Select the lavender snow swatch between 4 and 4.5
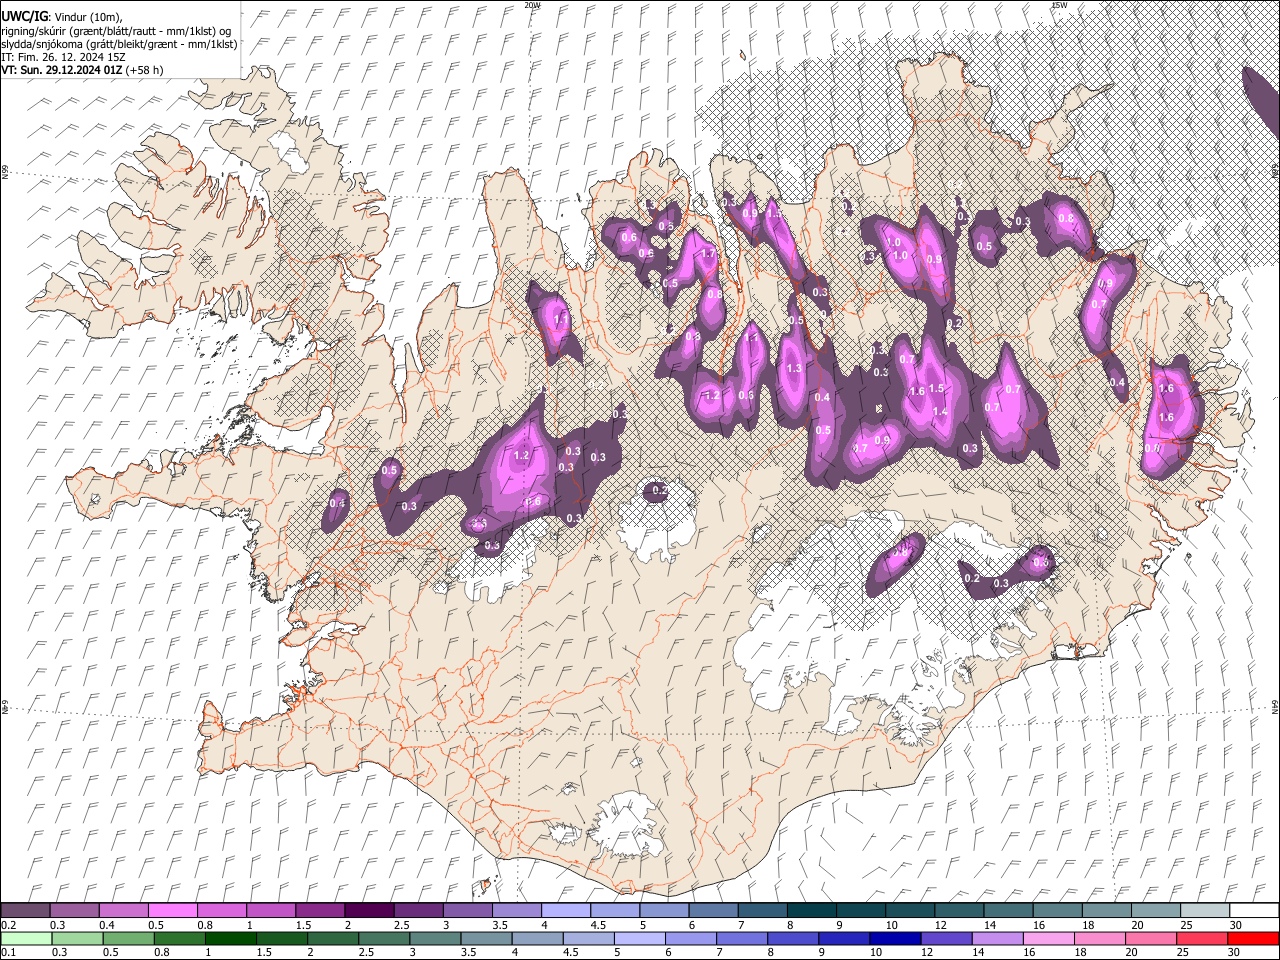 (566, 911)
